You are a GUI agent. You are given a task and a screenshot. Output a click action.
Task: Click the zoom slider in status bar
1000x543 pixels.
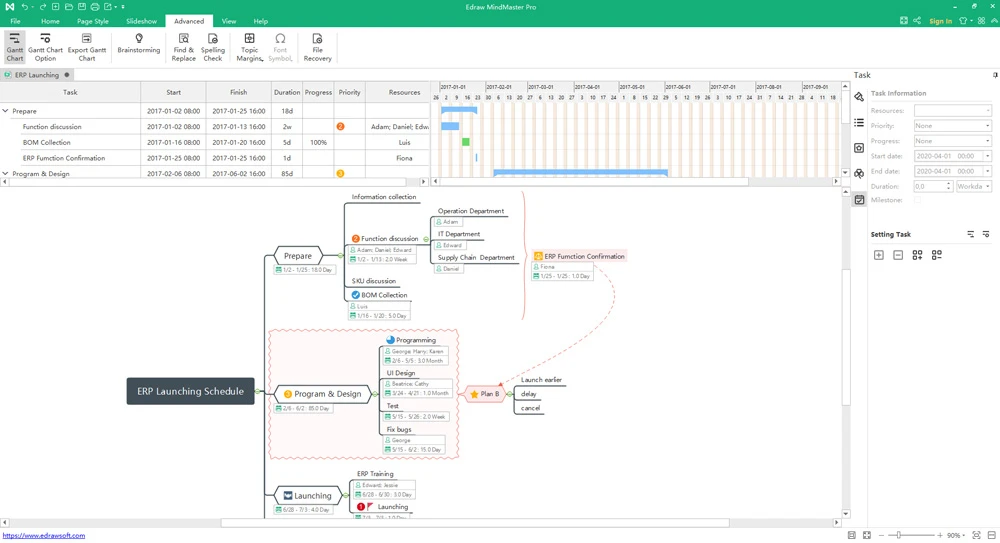(899, 536)
